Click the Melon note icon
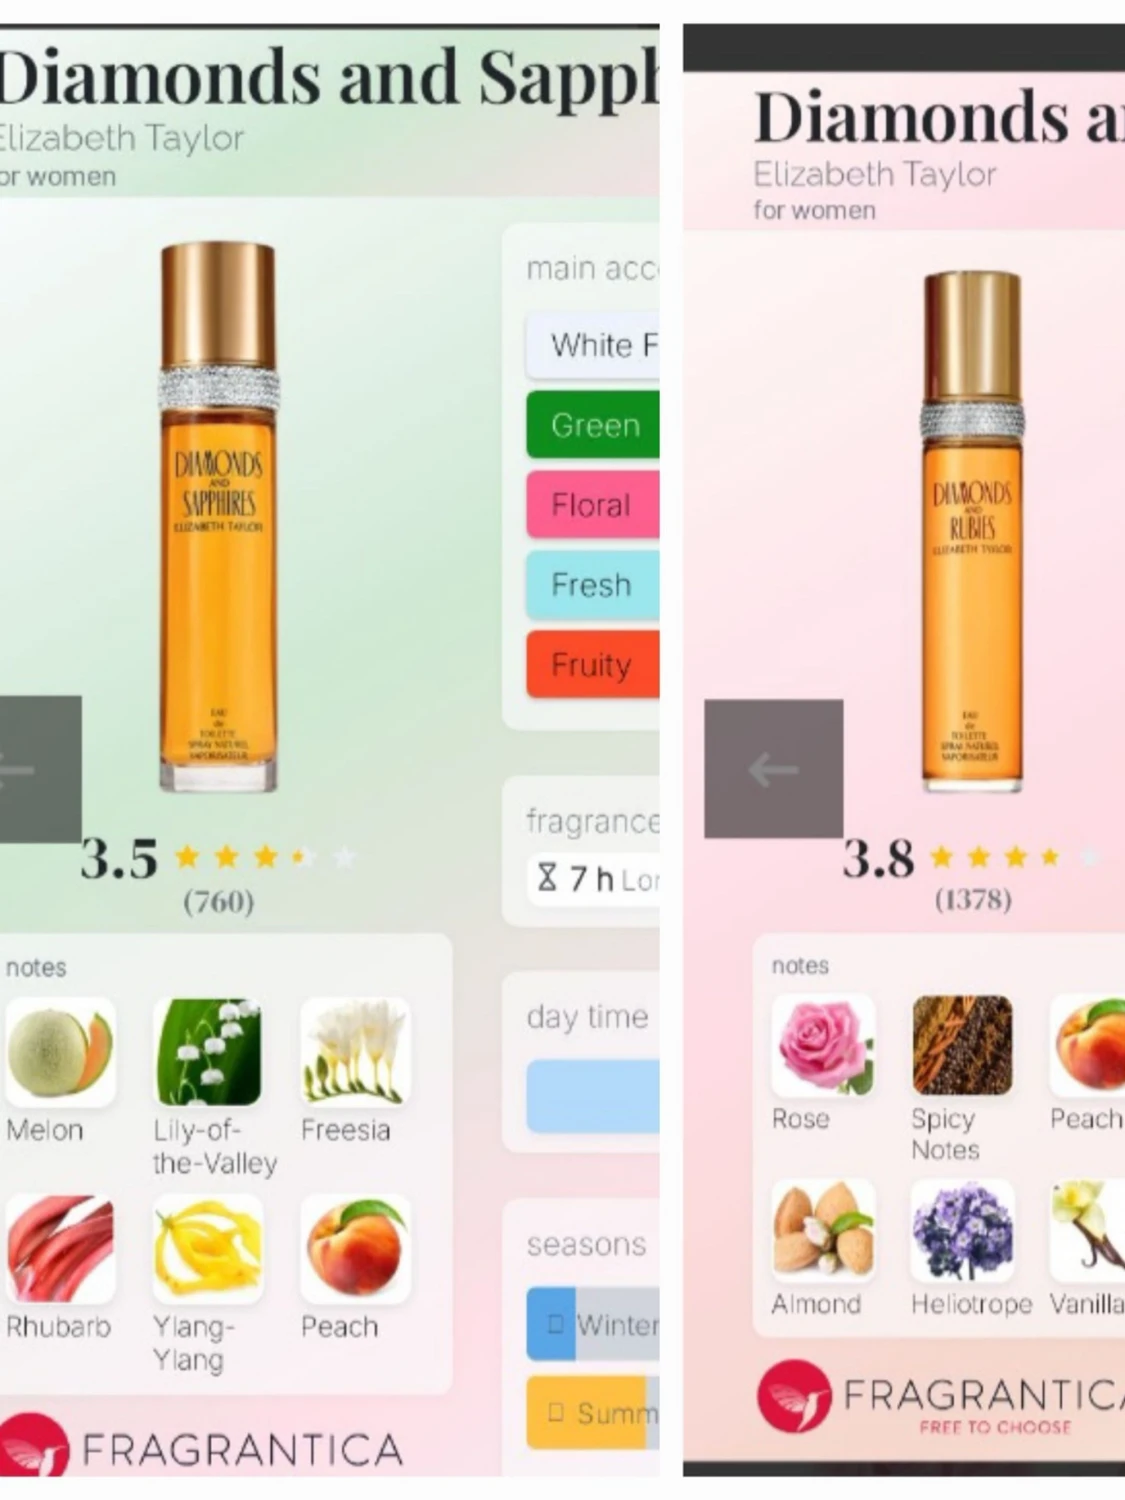 click(59, 1052)
